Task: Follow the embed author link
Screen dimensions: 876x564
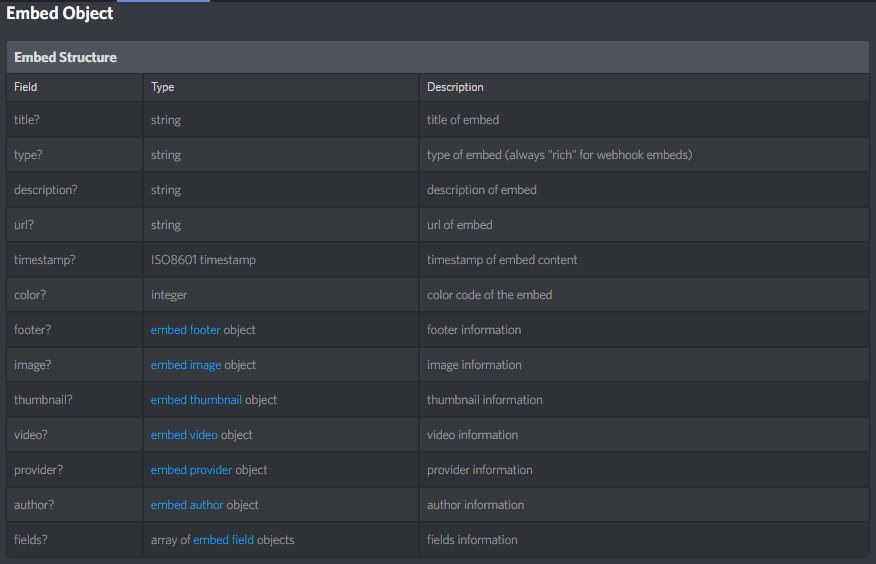Action: [187, 505]
